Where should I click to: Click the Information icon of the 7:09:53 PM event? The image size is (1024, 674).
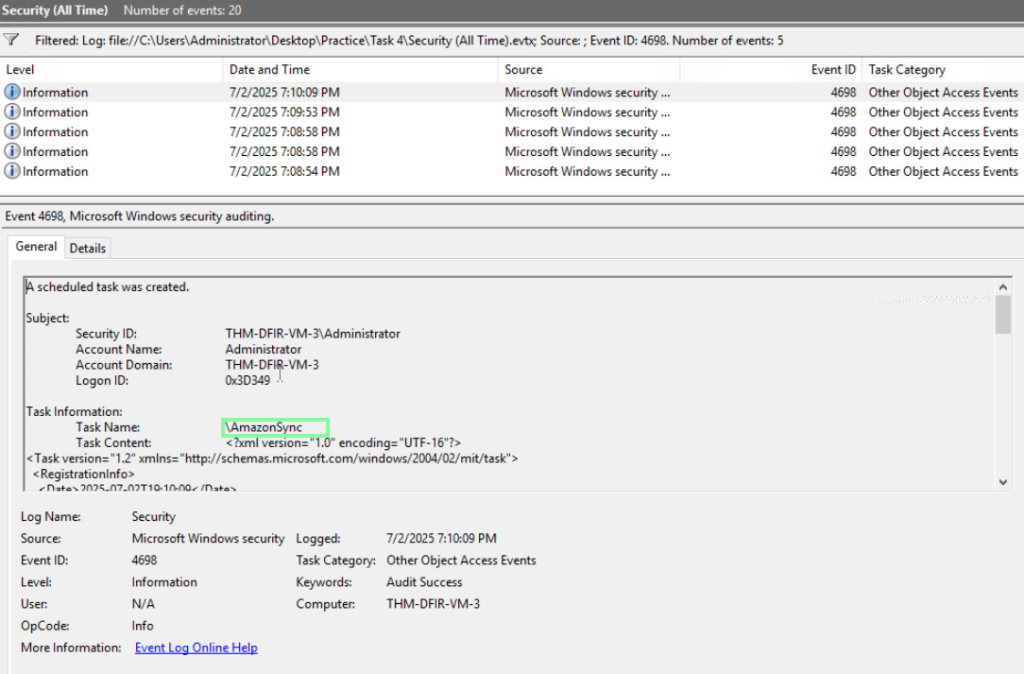click(x=13, y=112)
